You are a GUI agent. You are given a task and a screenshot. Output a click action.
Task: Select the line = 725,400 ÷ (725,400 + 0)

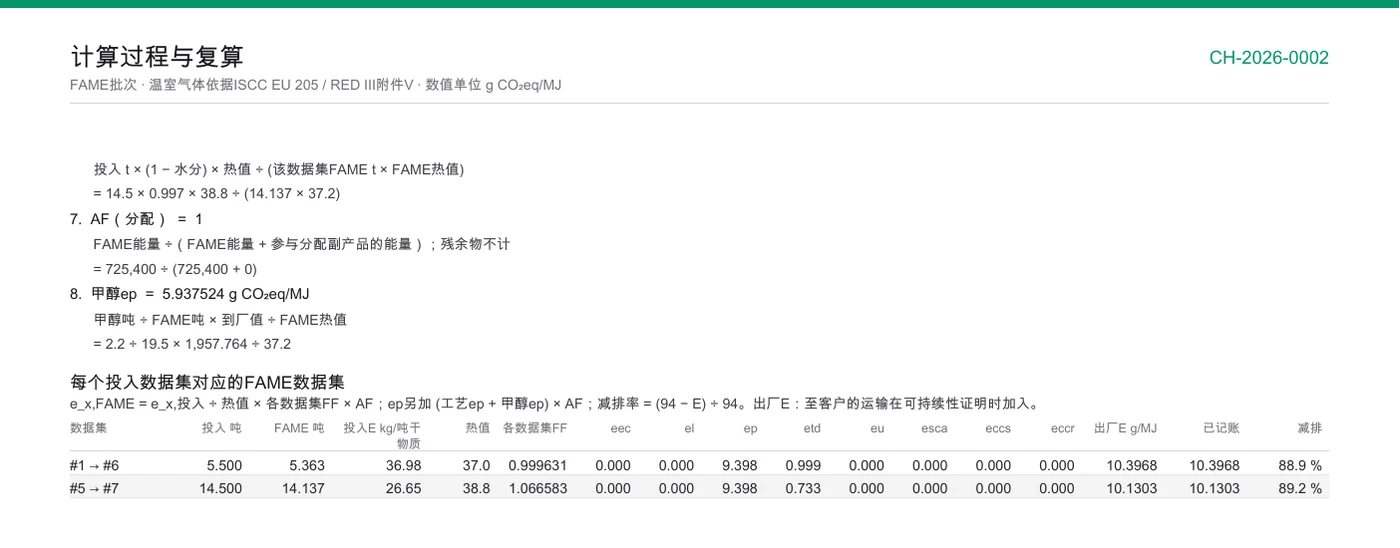pyautogui.click(x=175, y=269)
